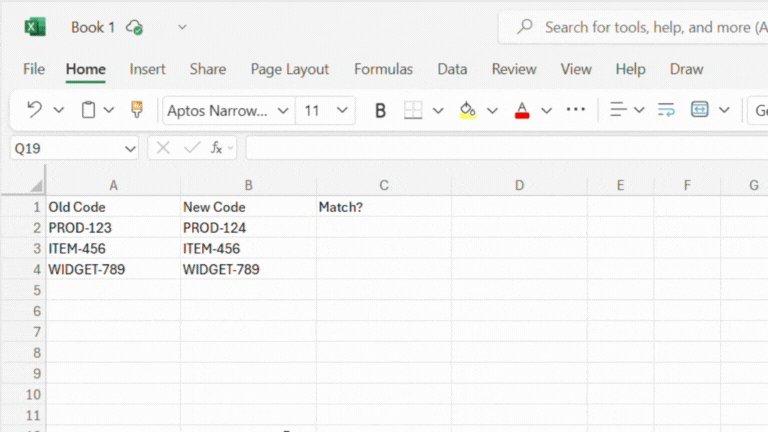The width and height of the screenshot is (768, 432).
Task: Open the Data tab
Action: [452, 69]
